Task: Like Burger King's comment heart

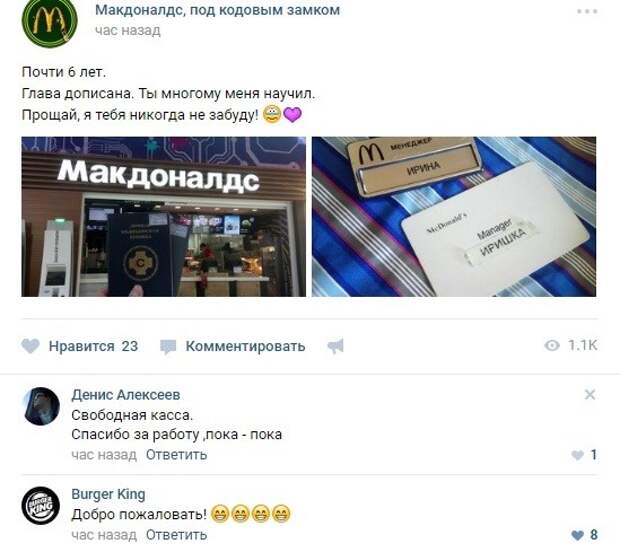Action: [578, 535]
